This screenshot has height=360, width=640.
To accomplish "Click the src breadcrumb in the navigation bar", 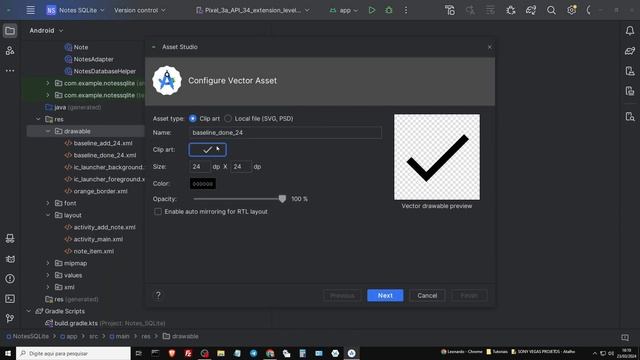I will tap(93, 336).
